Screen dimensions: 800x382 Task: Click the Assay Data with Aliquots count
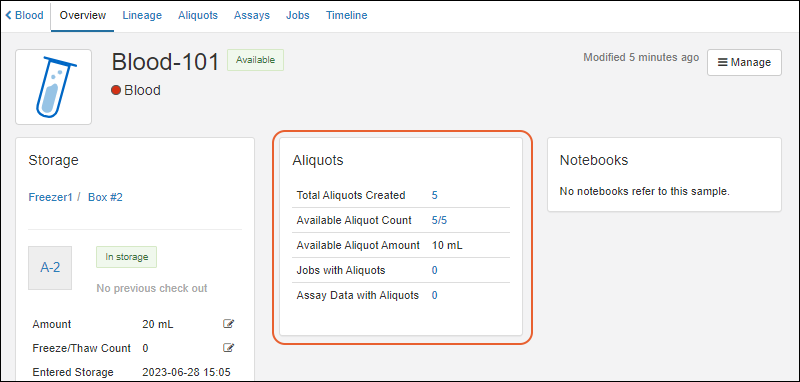click(x=435, y=295)
